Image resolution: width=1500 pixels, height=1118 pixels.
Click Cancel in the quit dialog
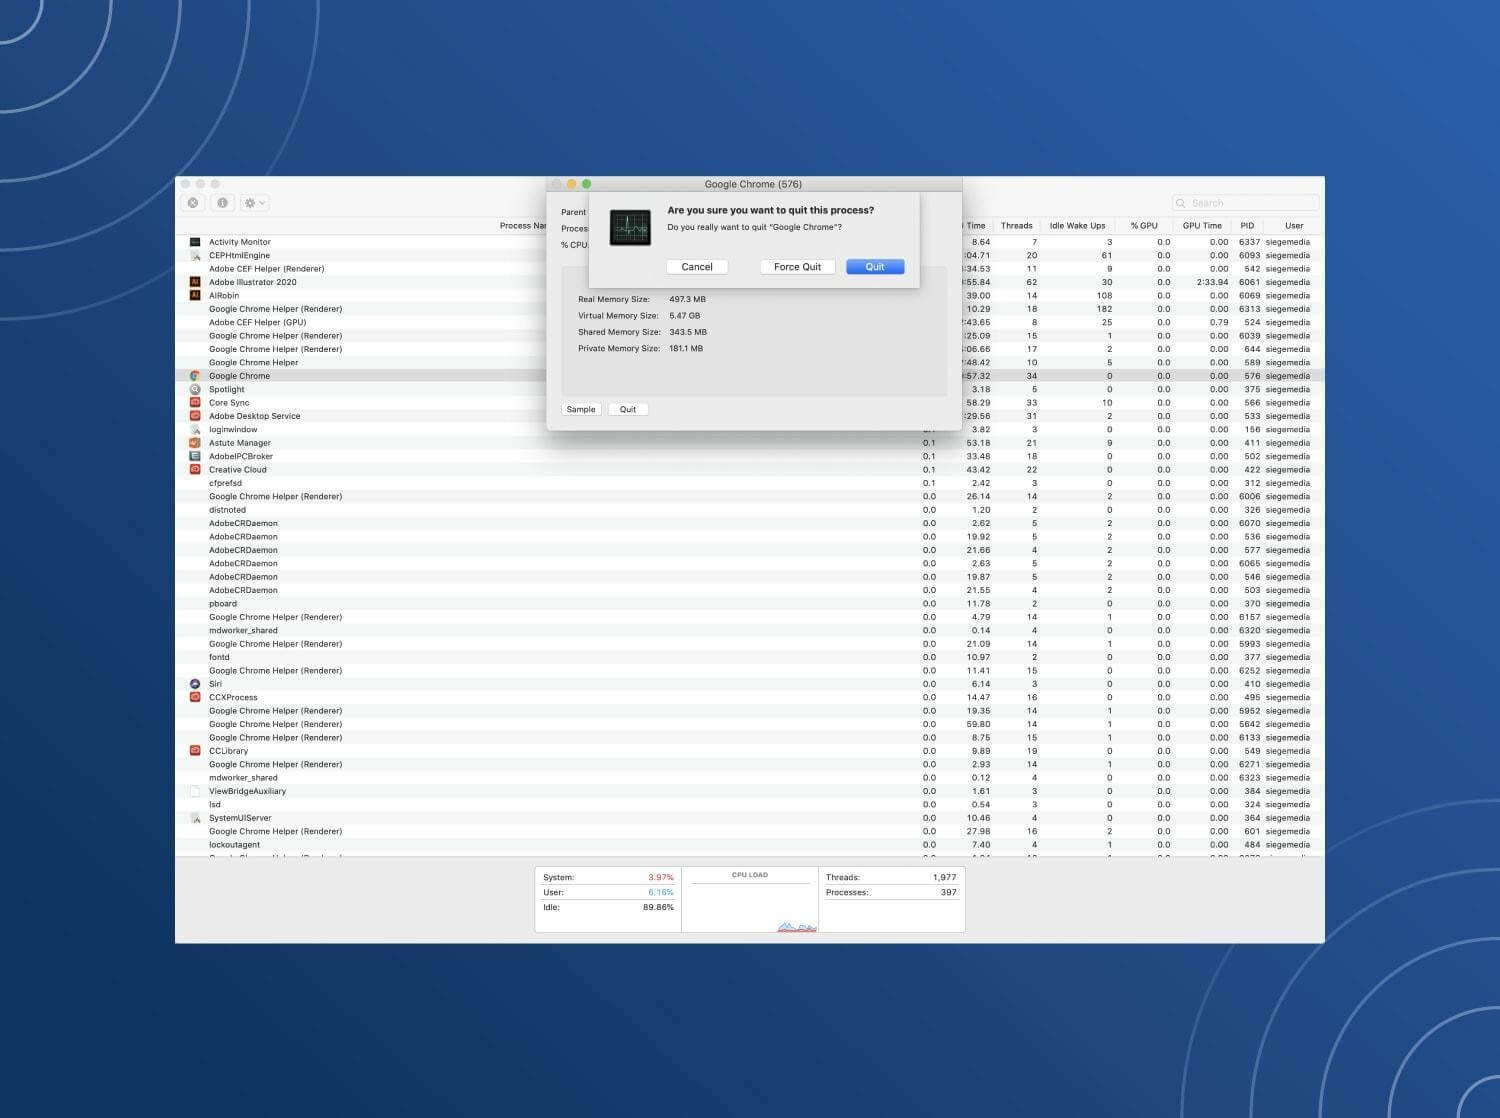tap(697, 267)
